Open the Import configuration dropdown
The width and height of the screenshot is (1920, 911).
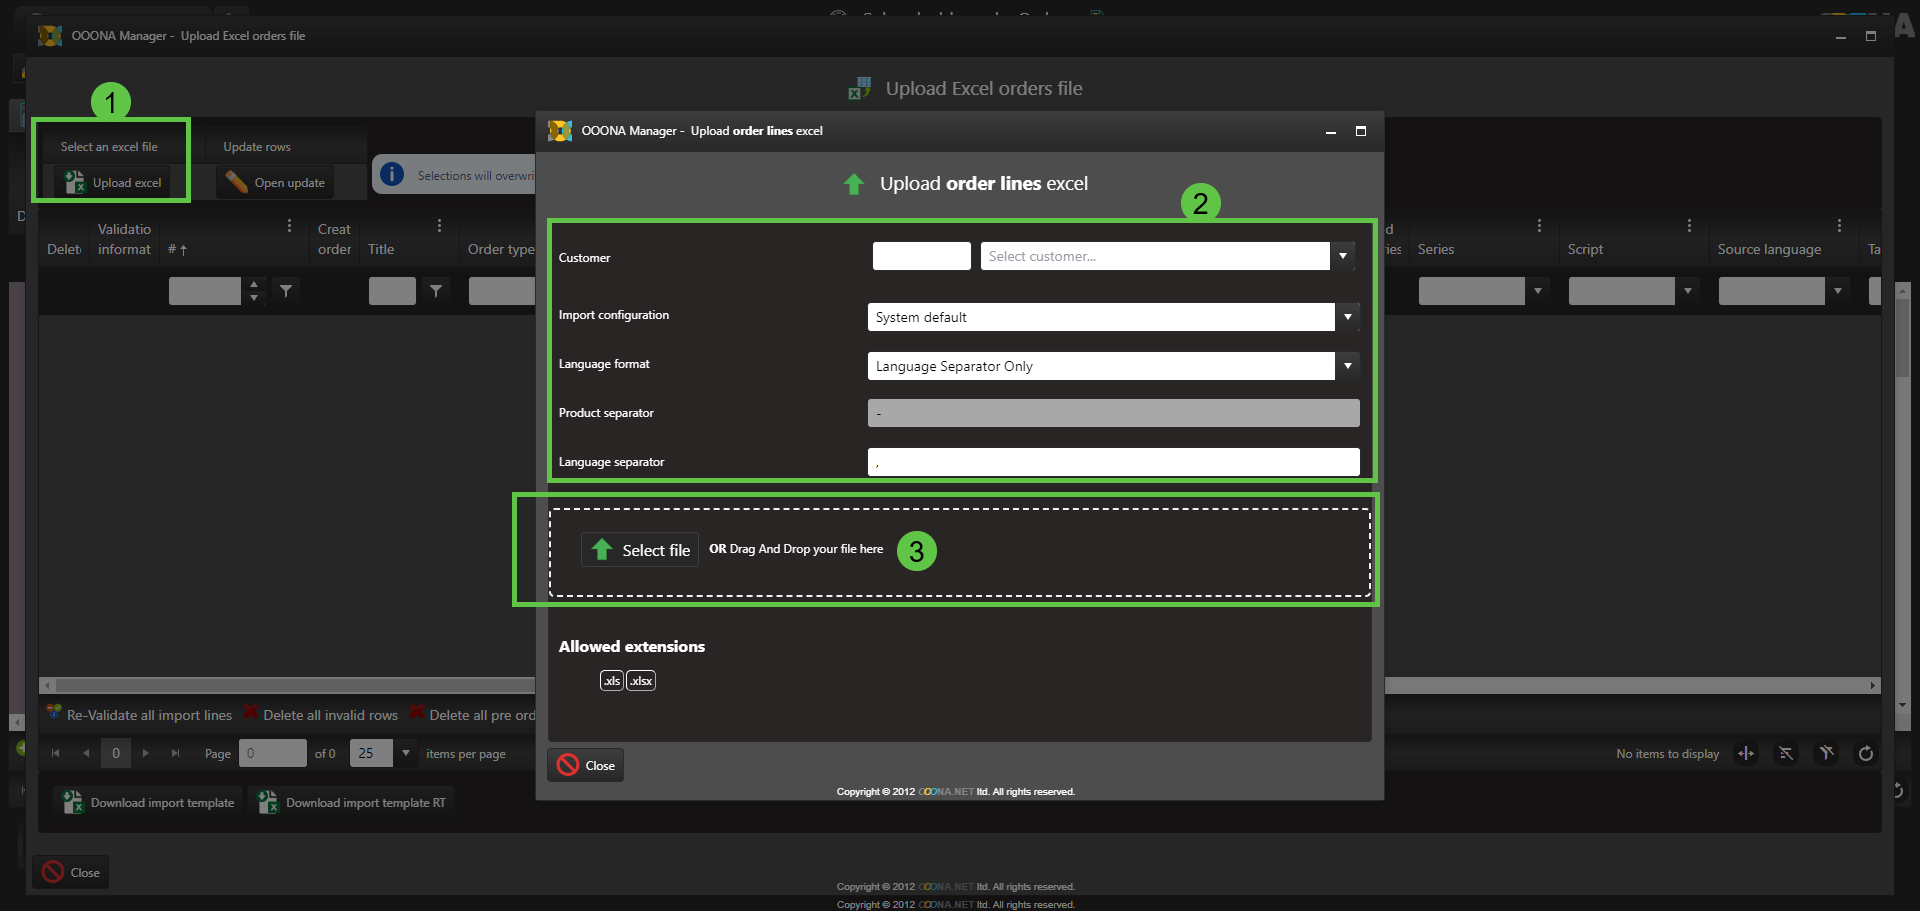[1348, 317]
